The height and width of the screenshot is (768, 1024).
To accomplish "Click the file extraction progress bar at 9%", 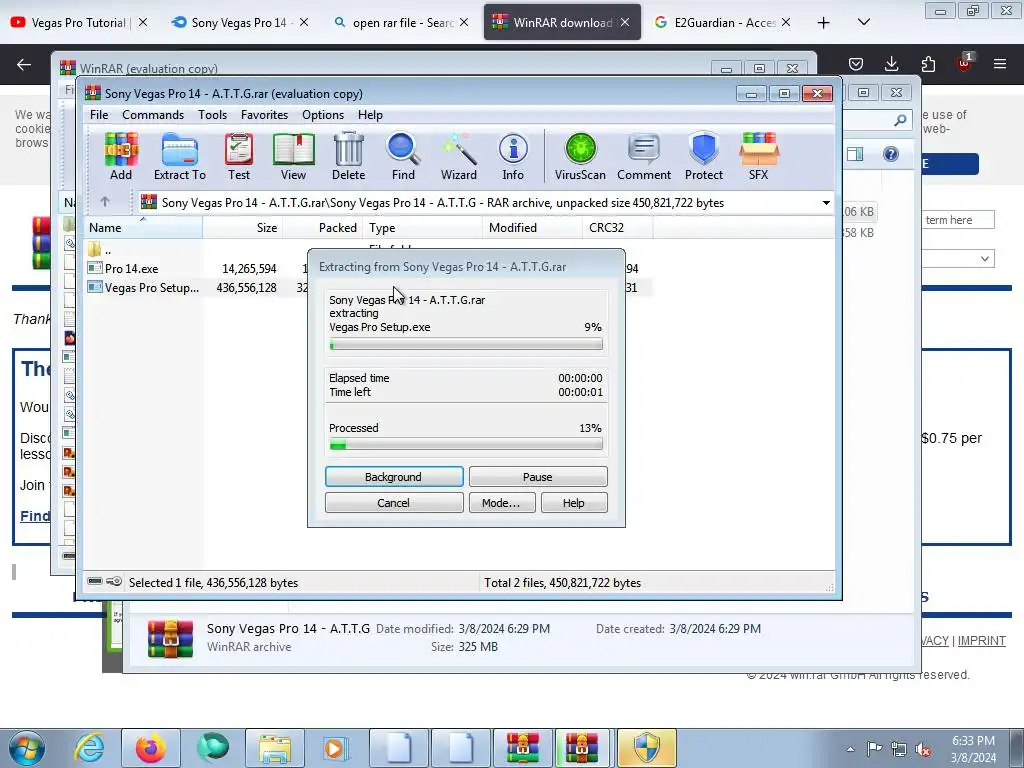I will [466, 344].
